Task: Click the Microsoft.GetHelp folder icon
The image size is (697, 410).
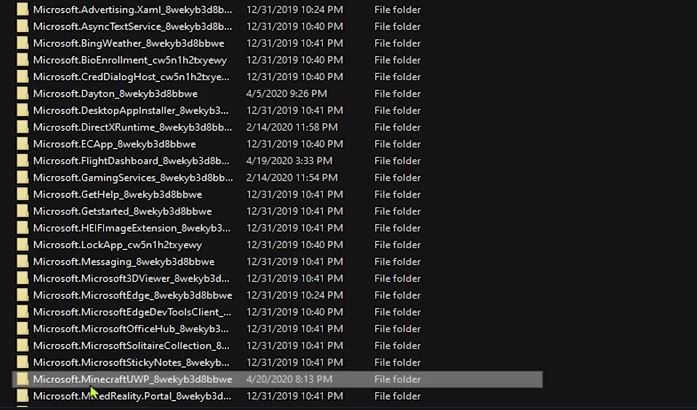Action: [x=23, y=194]
